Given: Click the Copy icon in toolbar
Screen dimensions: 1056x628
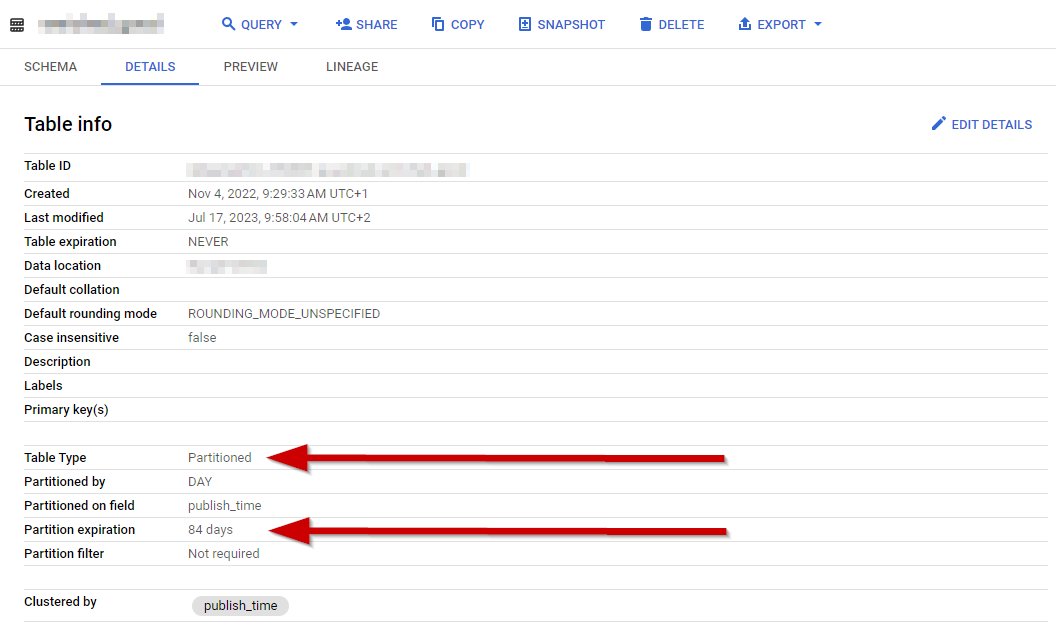Looking at the screenshot, I should (438, 24).
